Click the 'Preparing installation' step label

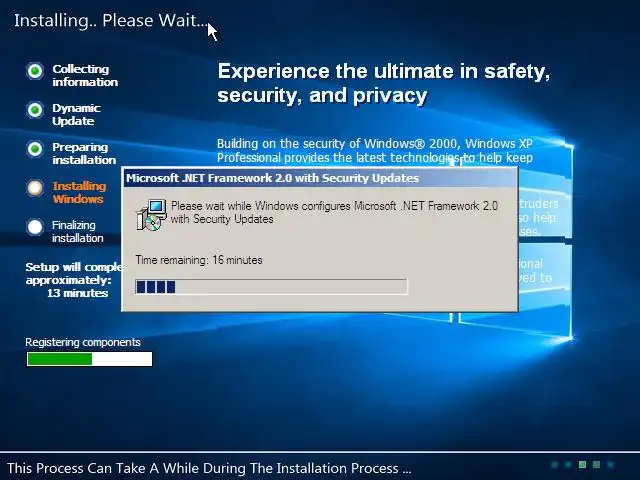tap(84, 153)
